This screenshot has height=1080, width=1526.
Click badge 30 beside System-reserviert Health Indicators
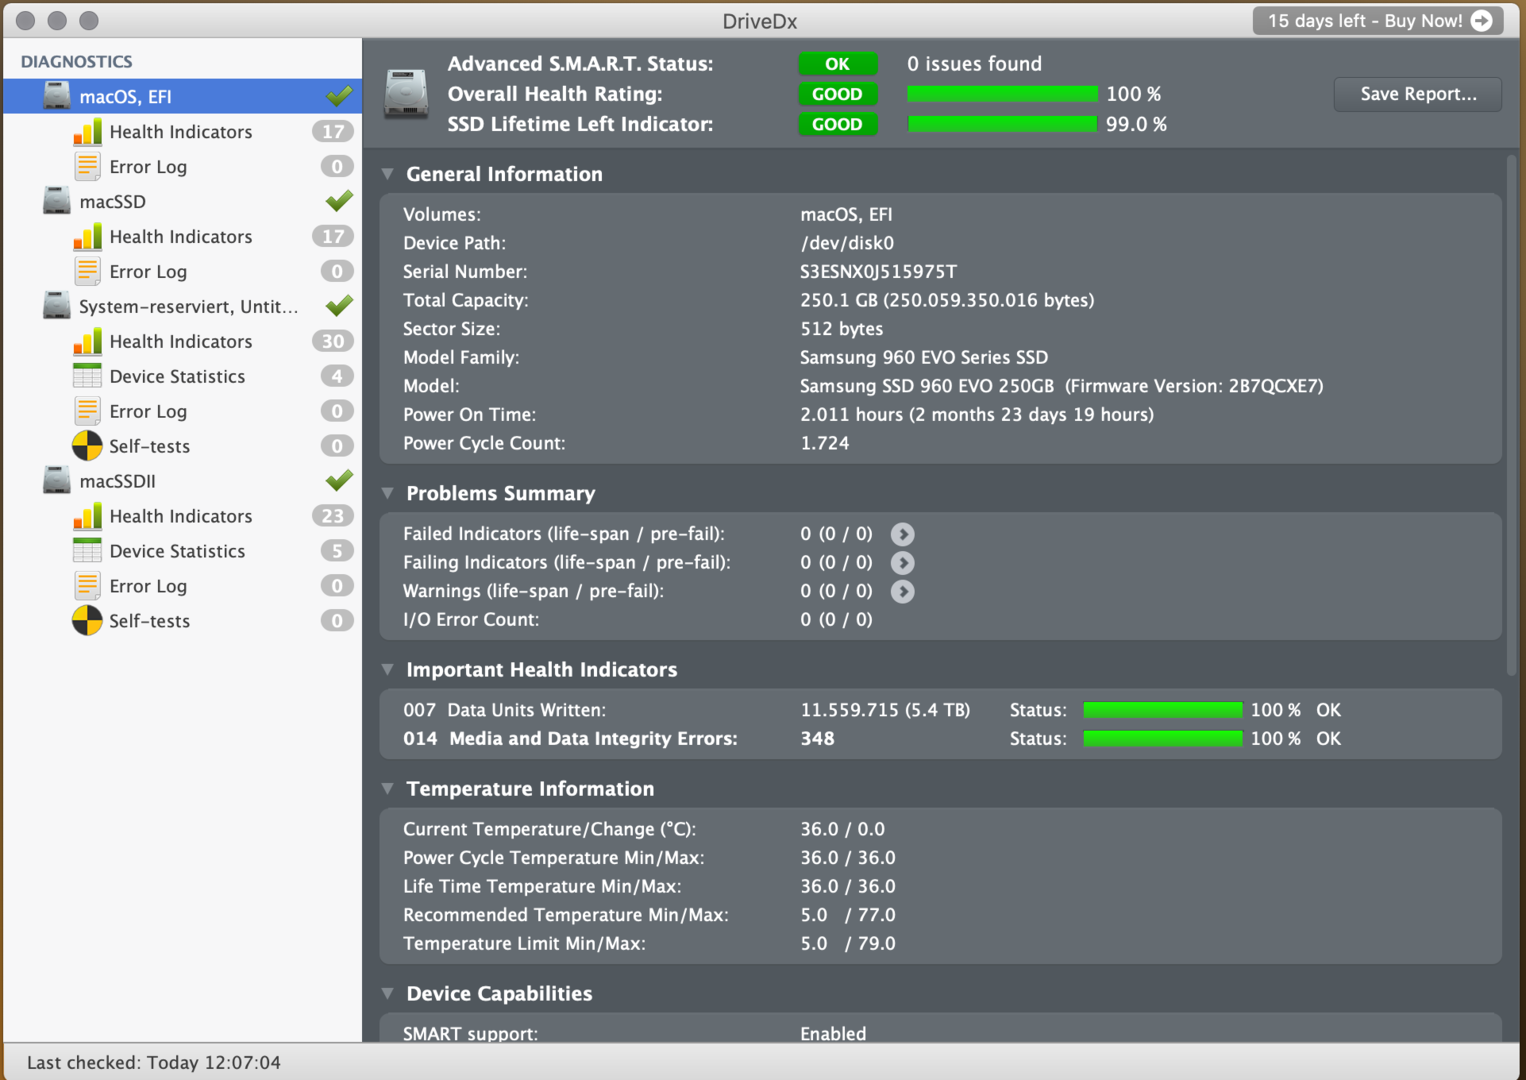[332, 341]
